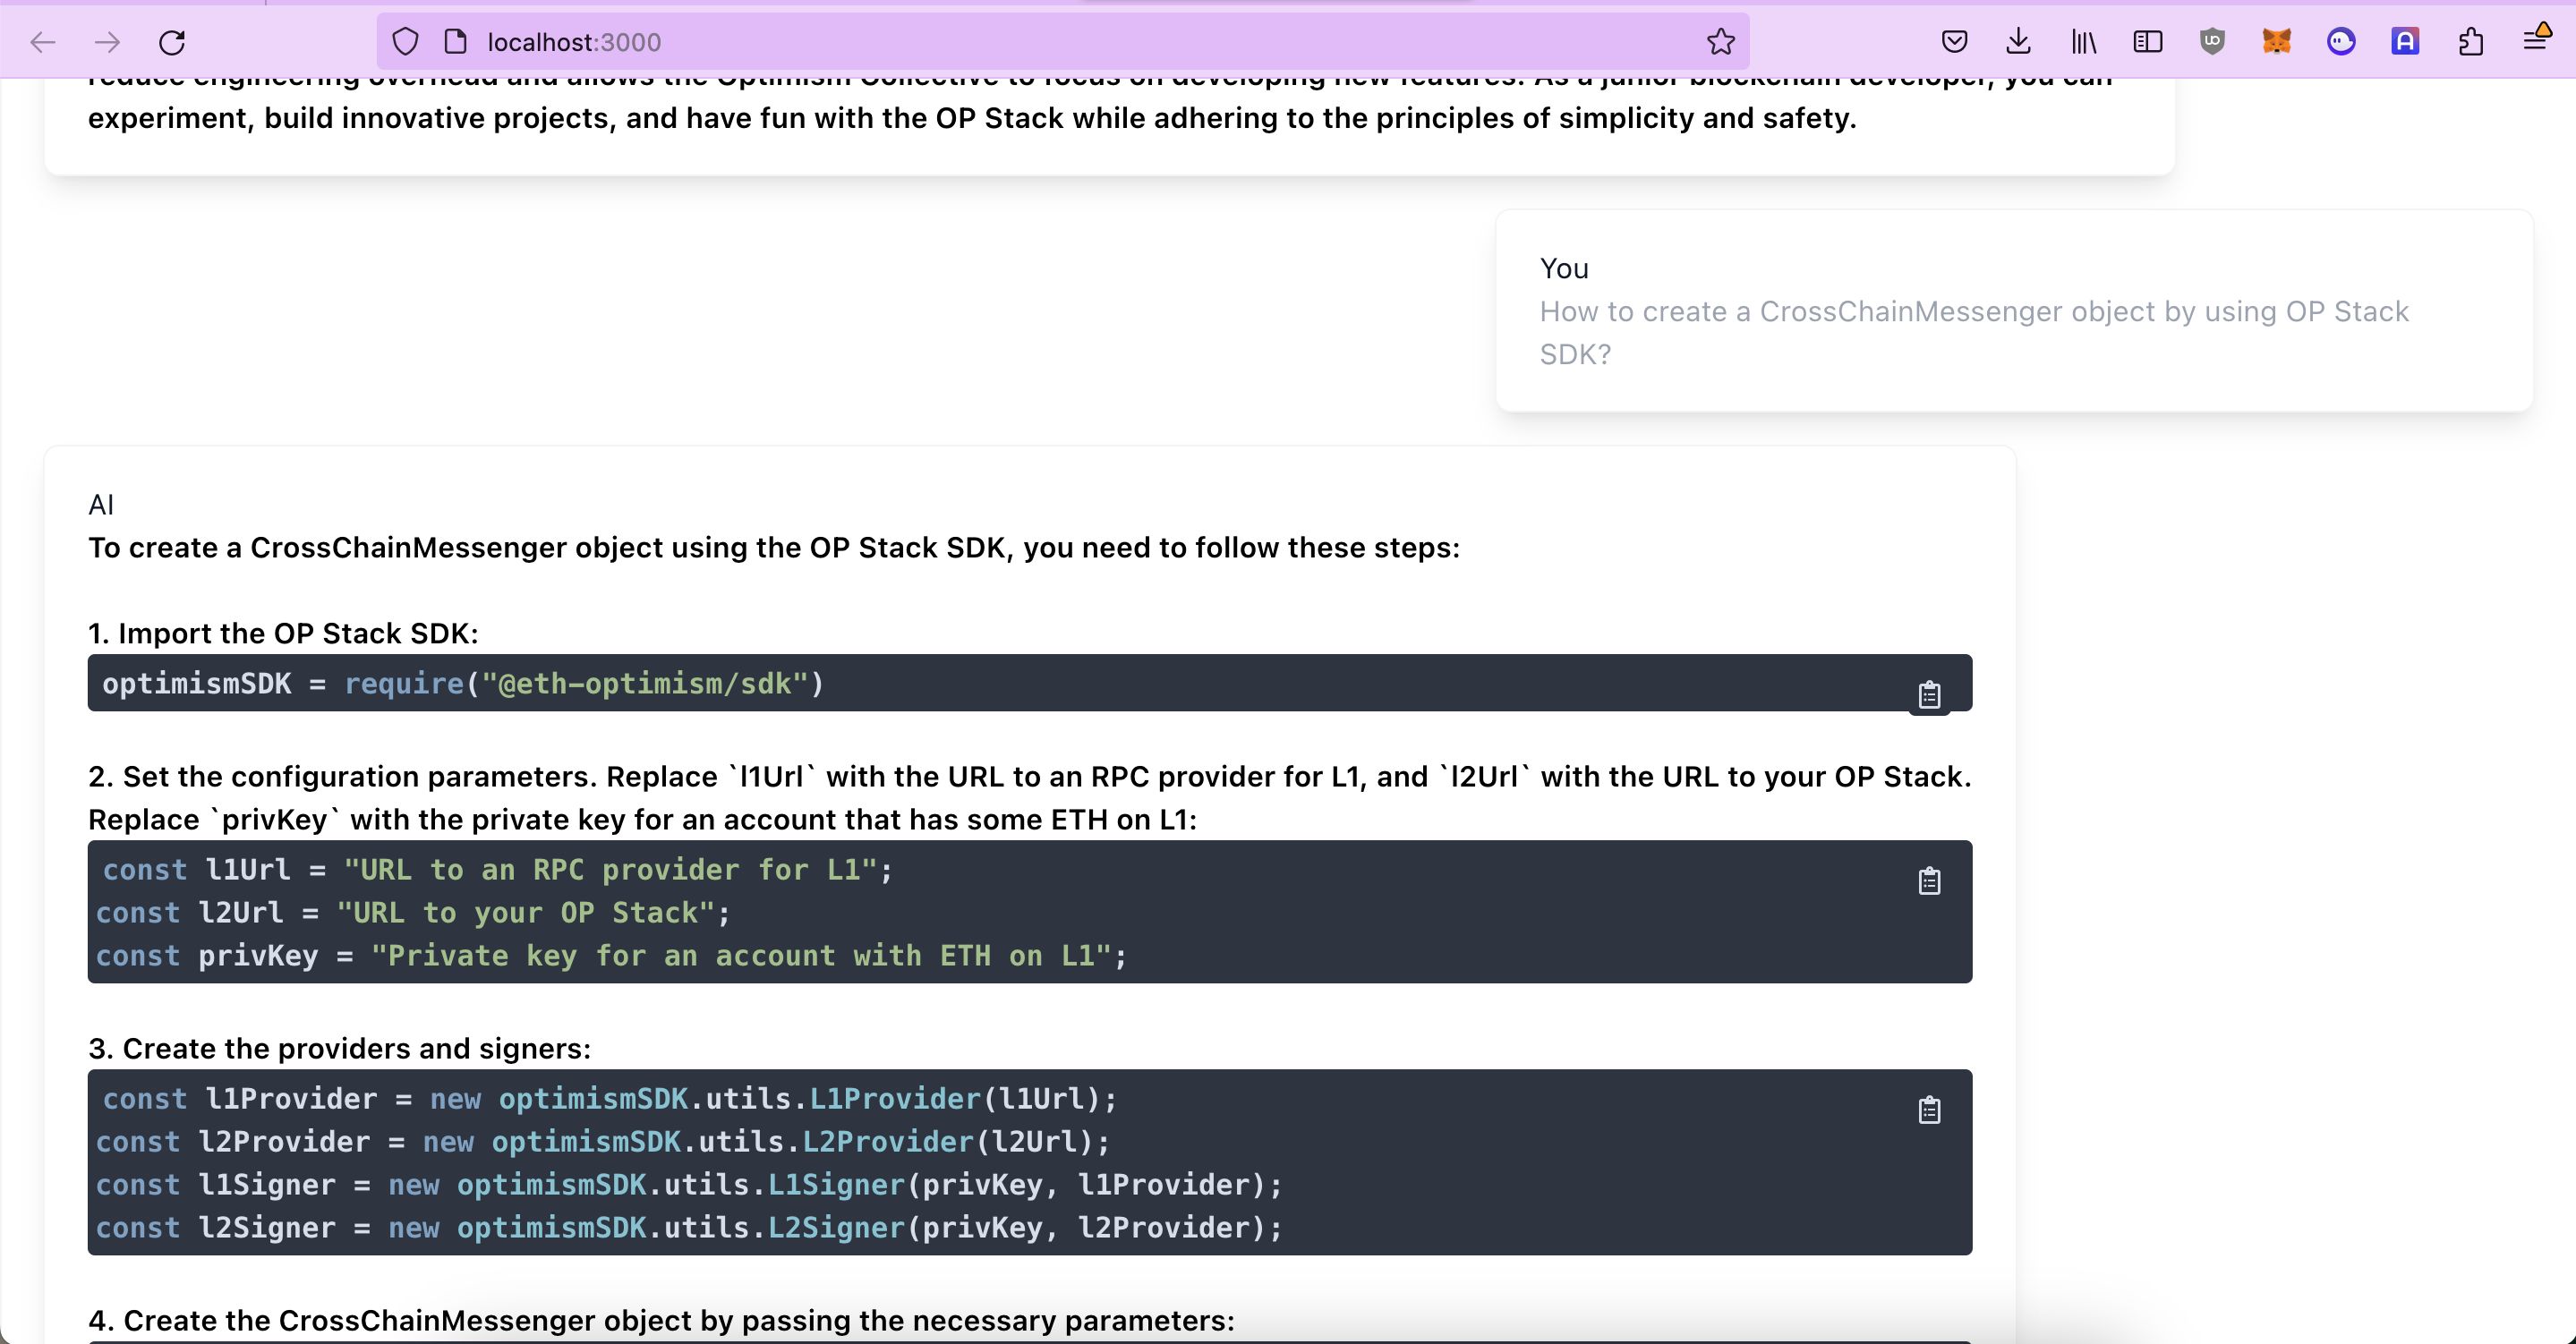Click the user question about CrossChainMessenger
Viewport: 2576px width, 1344px height.
(x=1974, y=333)
